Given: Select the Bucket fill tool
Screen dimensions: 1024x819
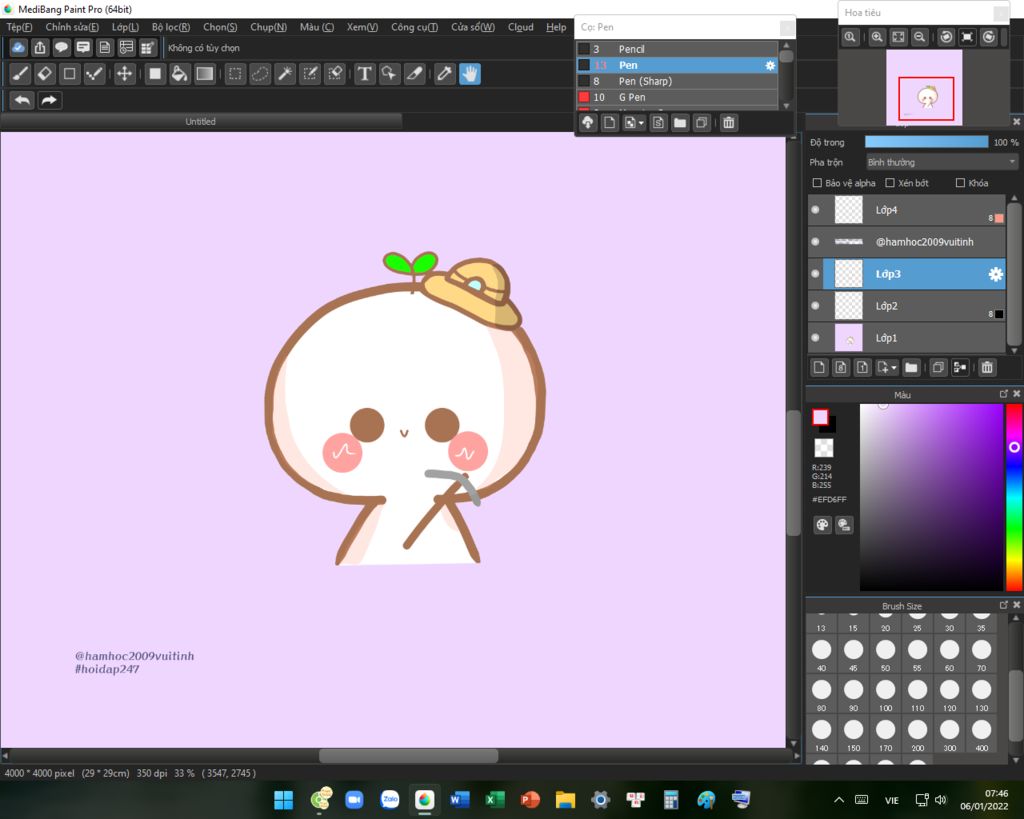Looking at the screenshot, I should click(179, 74).
